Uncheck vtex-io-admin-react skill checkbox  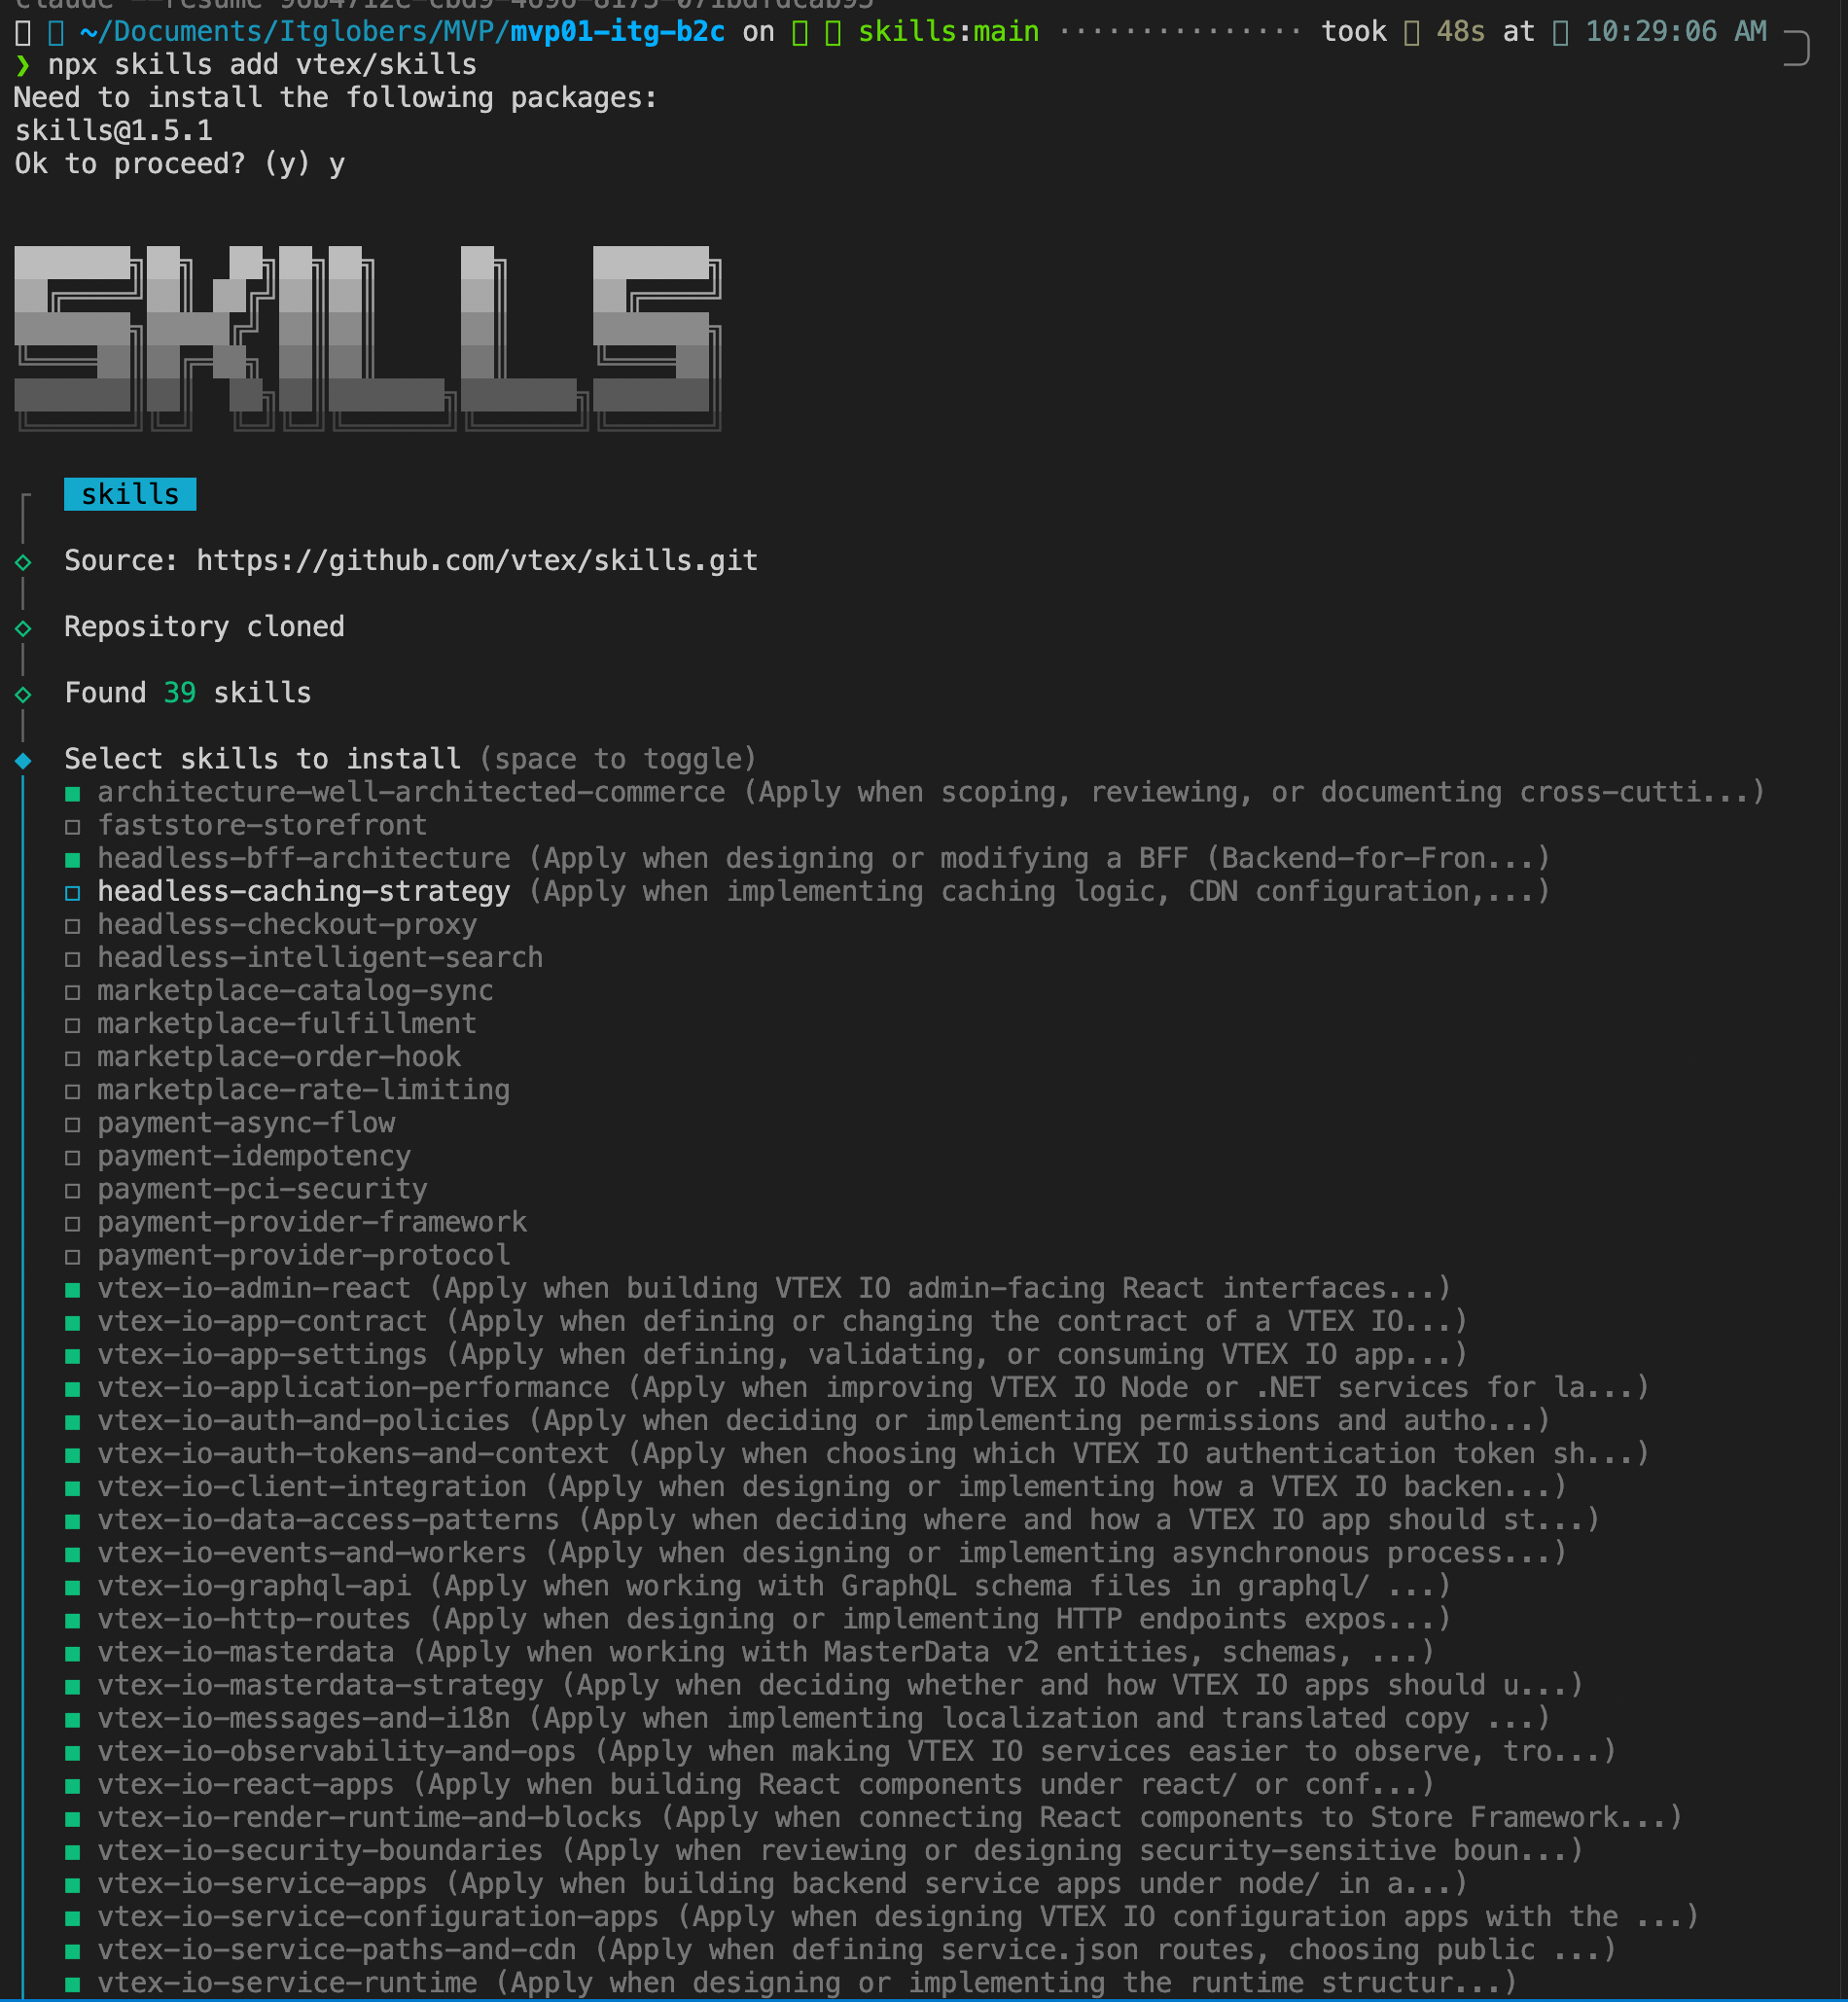pyautogui.click(x=72, y=1290)
